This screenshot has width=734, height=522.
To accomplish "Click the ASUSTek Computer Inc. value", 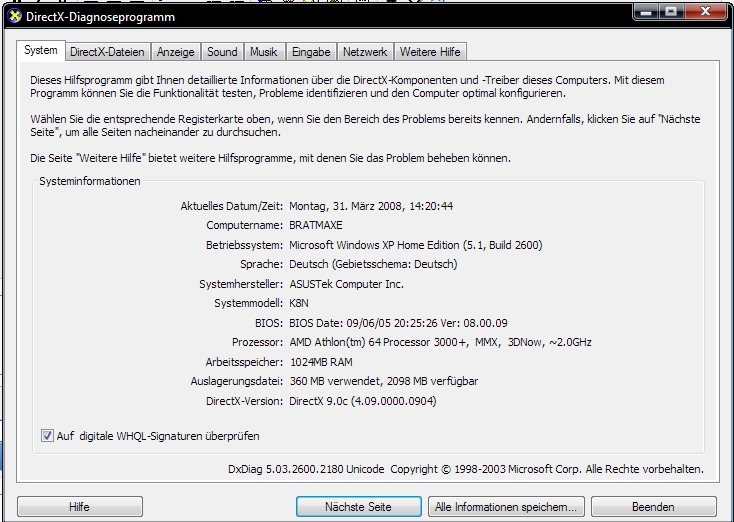I will [x=346, y=284].
